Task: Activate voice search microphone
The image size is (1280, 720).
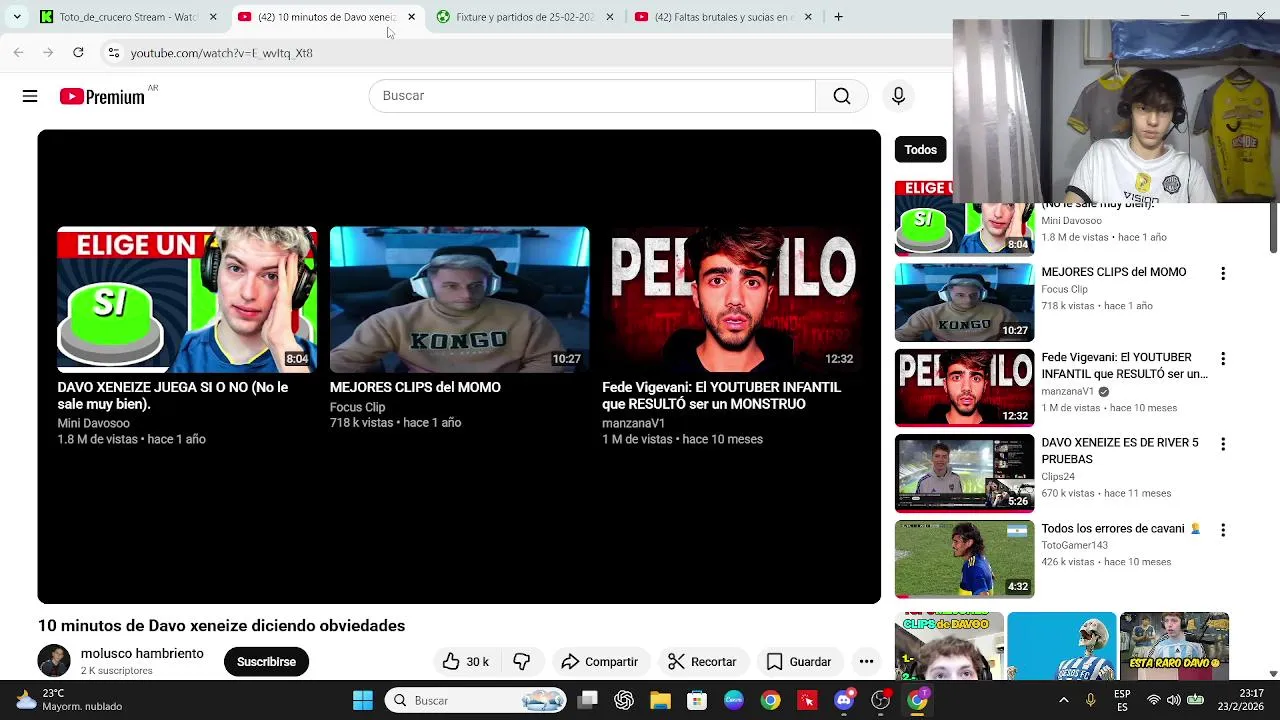Action: tap(898, 96)
